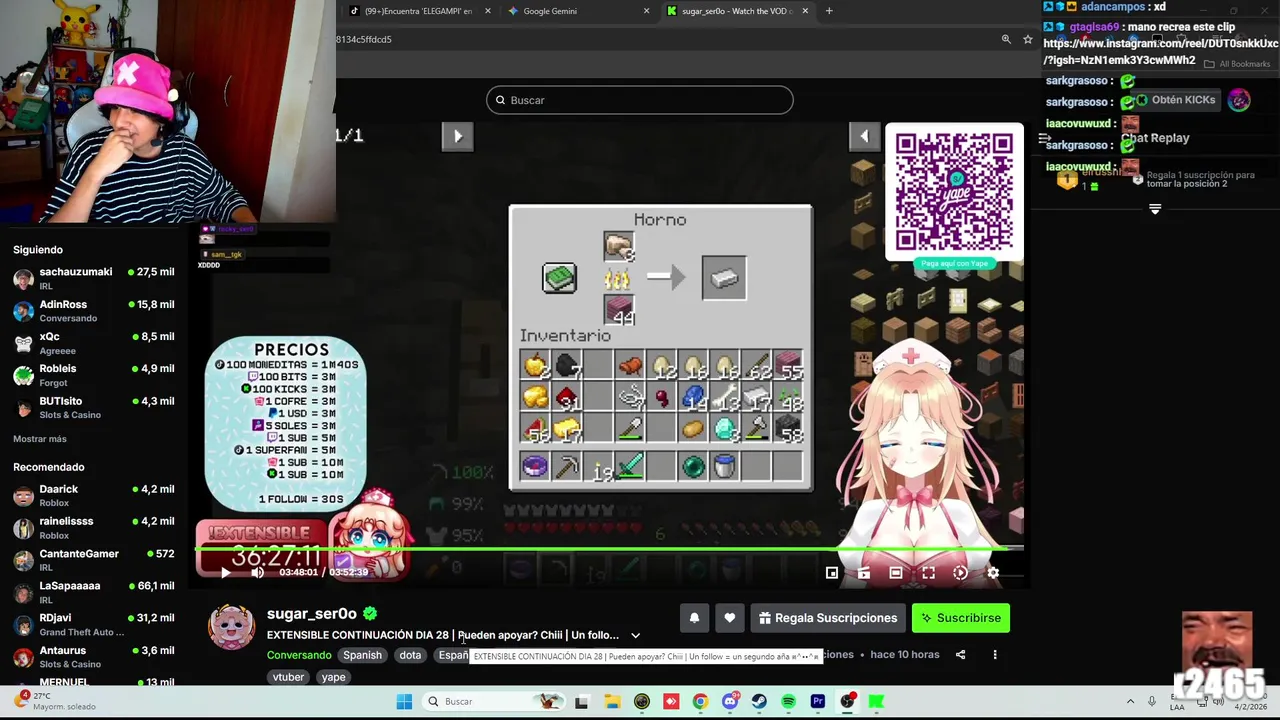The width and height of the screenshot is (1280, 720).
Task: Click the sugar_ser0o channel avatar
Action: point(231,627)
